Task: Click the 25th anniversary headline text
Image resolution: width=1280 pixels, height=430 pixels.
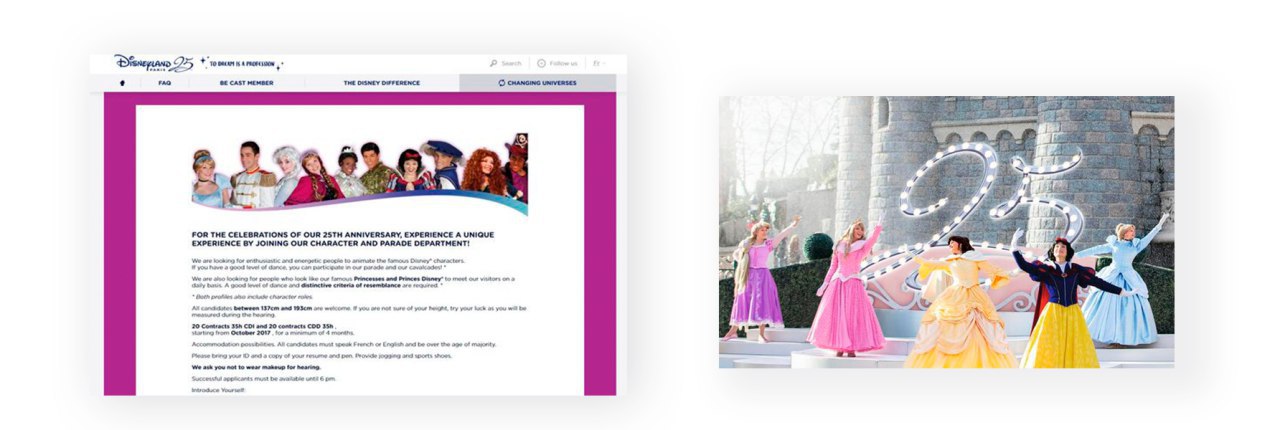Action: pyautogui.click(x=343, y=238)
